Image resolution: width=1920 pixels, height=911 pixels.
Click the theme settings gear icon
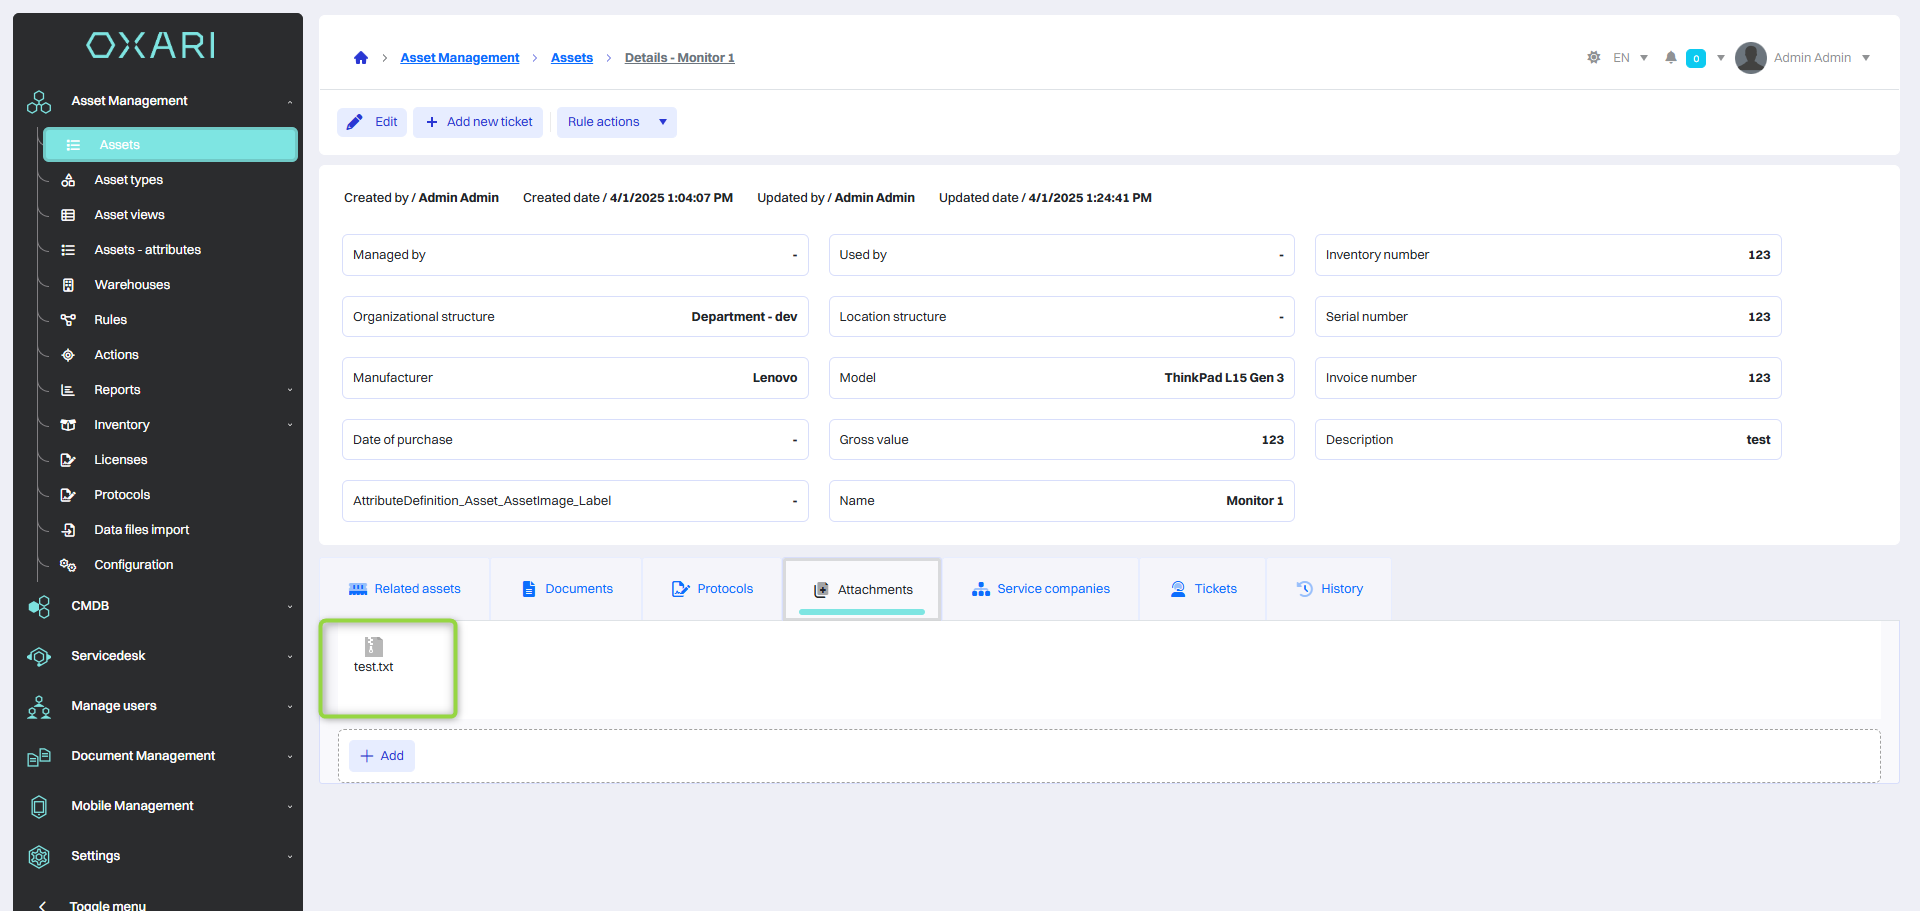1593,58
